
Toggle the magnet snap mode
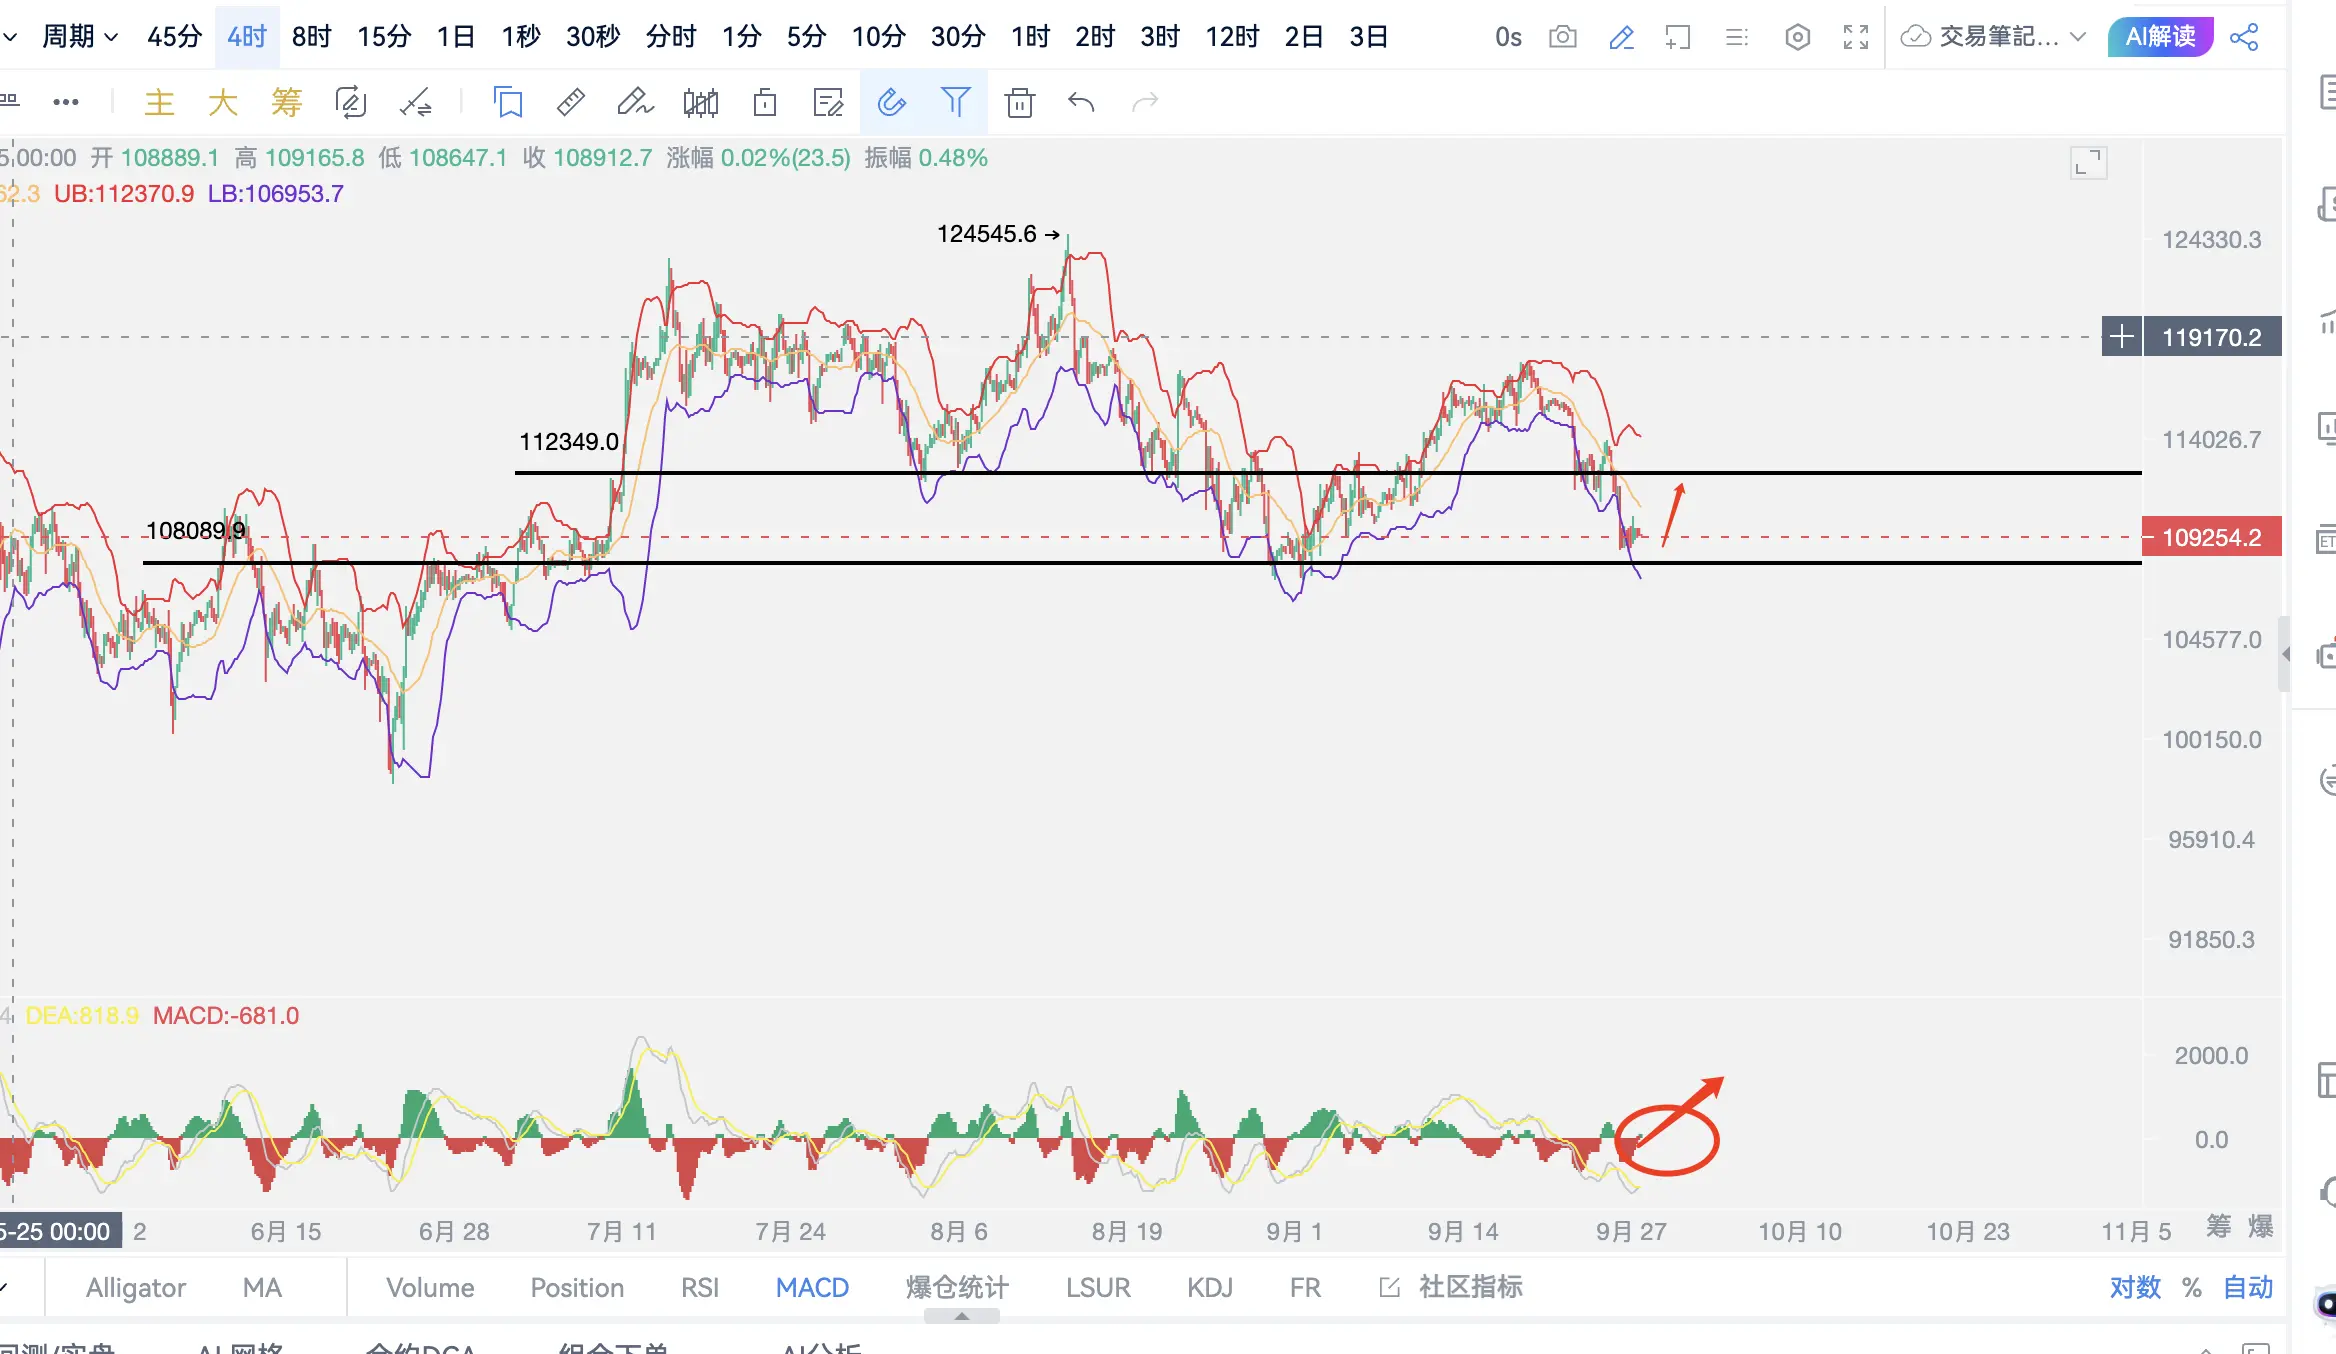click(891, 102)
